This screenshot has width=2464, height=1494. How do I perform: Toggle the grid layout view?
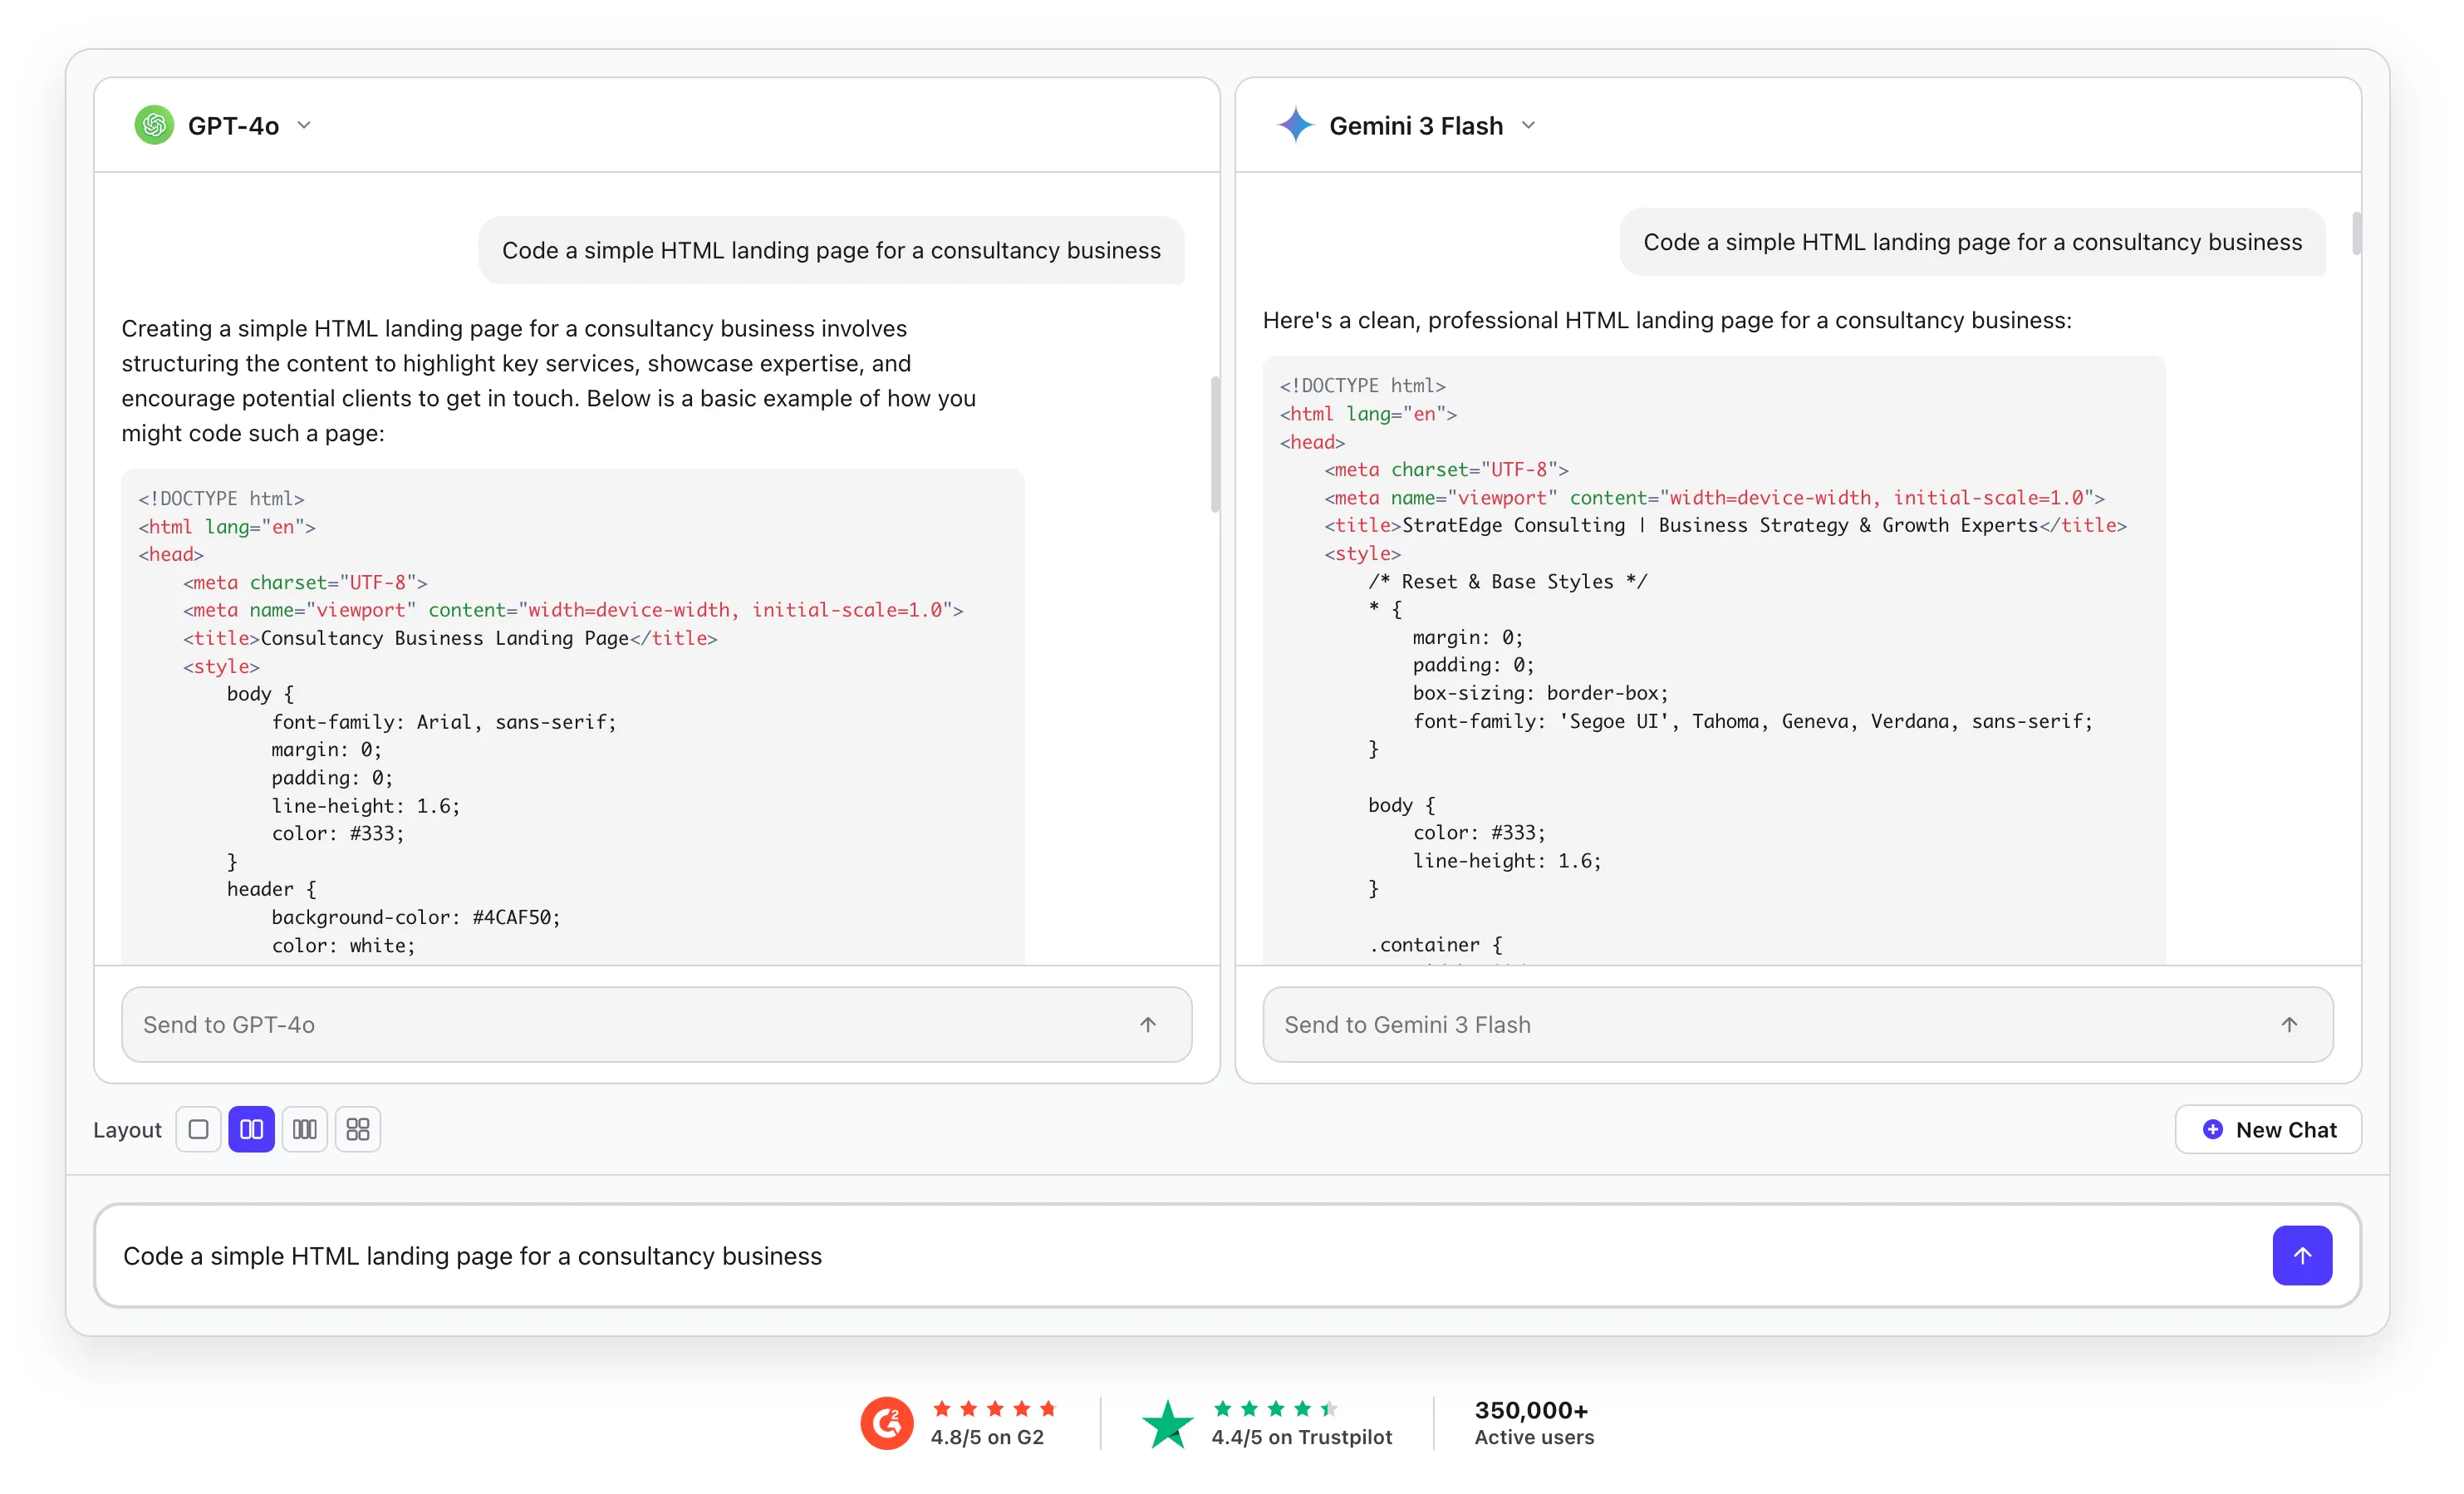[x=358, y=1129]
